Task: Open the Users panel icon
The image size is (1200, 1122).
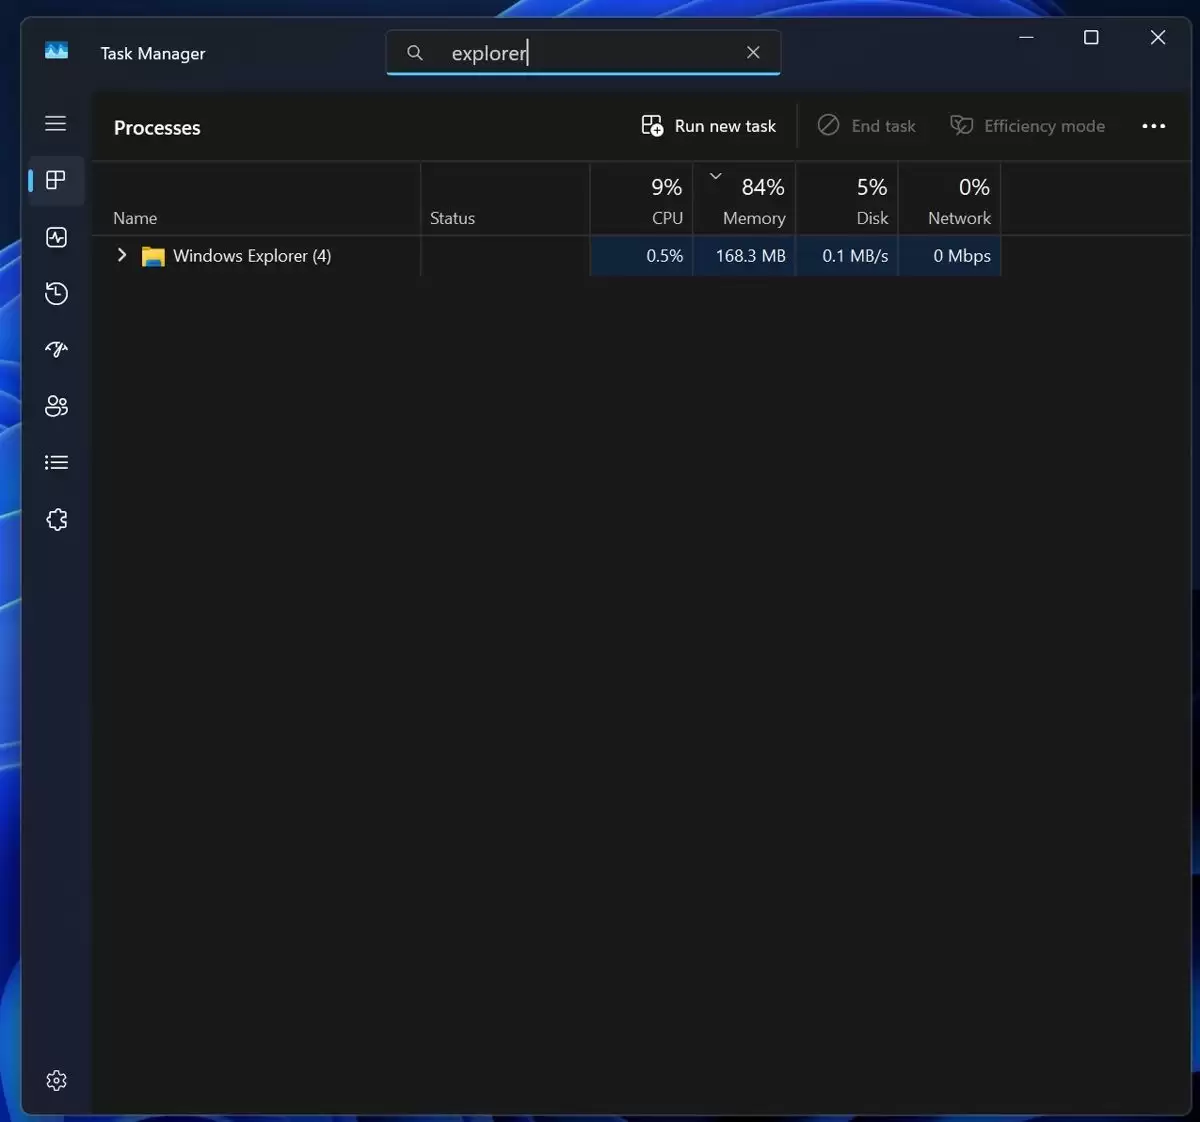Action: pos(56,405)
